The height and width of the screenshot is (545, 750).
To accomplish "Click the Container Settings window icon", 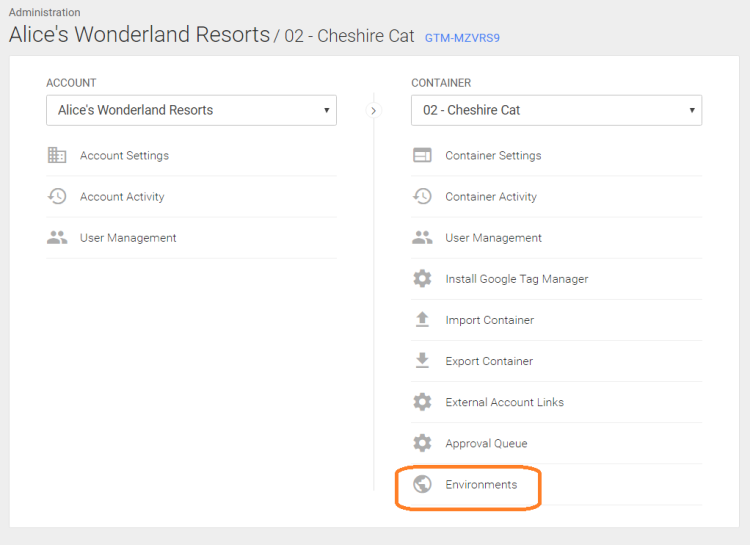I will pyautogui.click(x=422, y=155).
